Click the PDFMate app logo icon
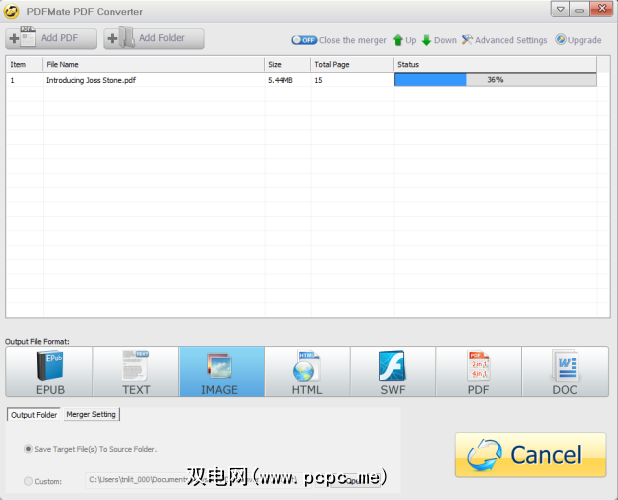The height and width of the screenshot is (500, 618). click(11, 11)
